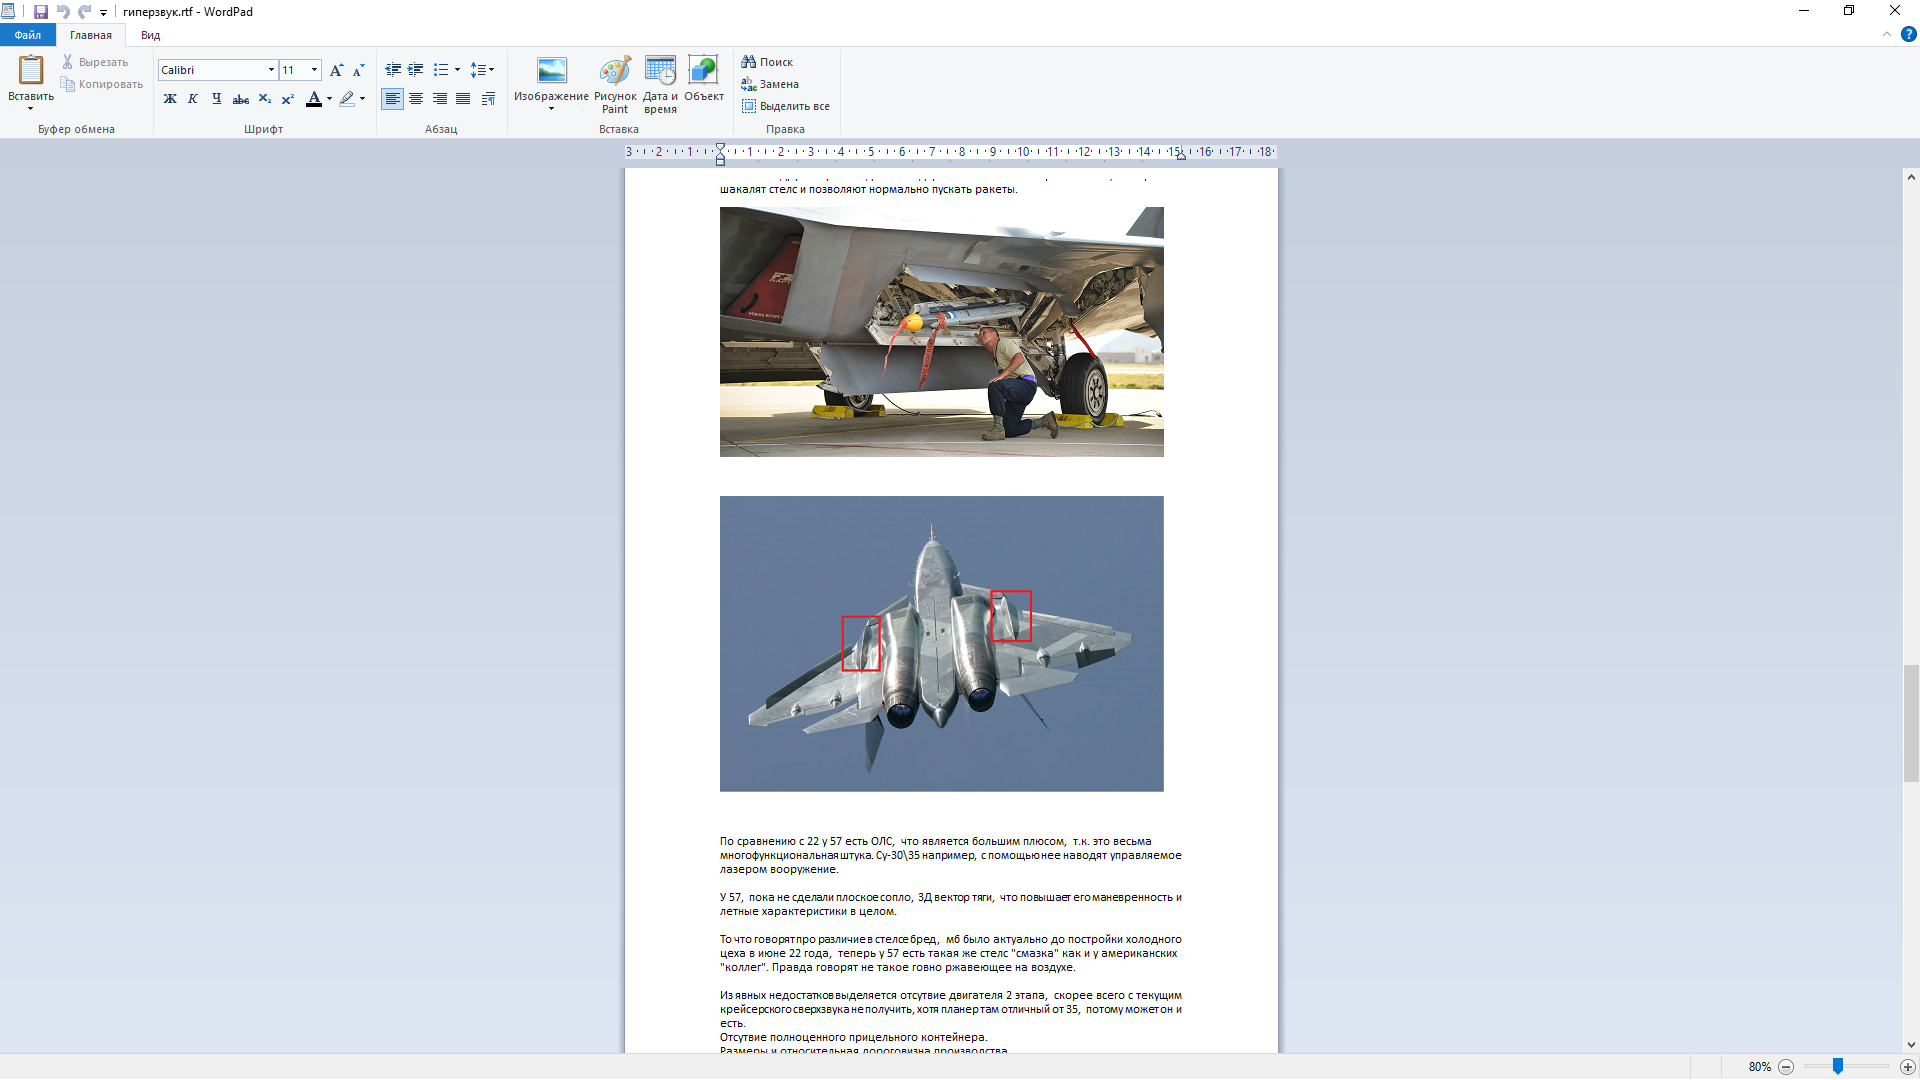The height and width of the screenshot is (1080, 1920).
Task: Open the WordPad help icon
Action: click(1908, 34)
